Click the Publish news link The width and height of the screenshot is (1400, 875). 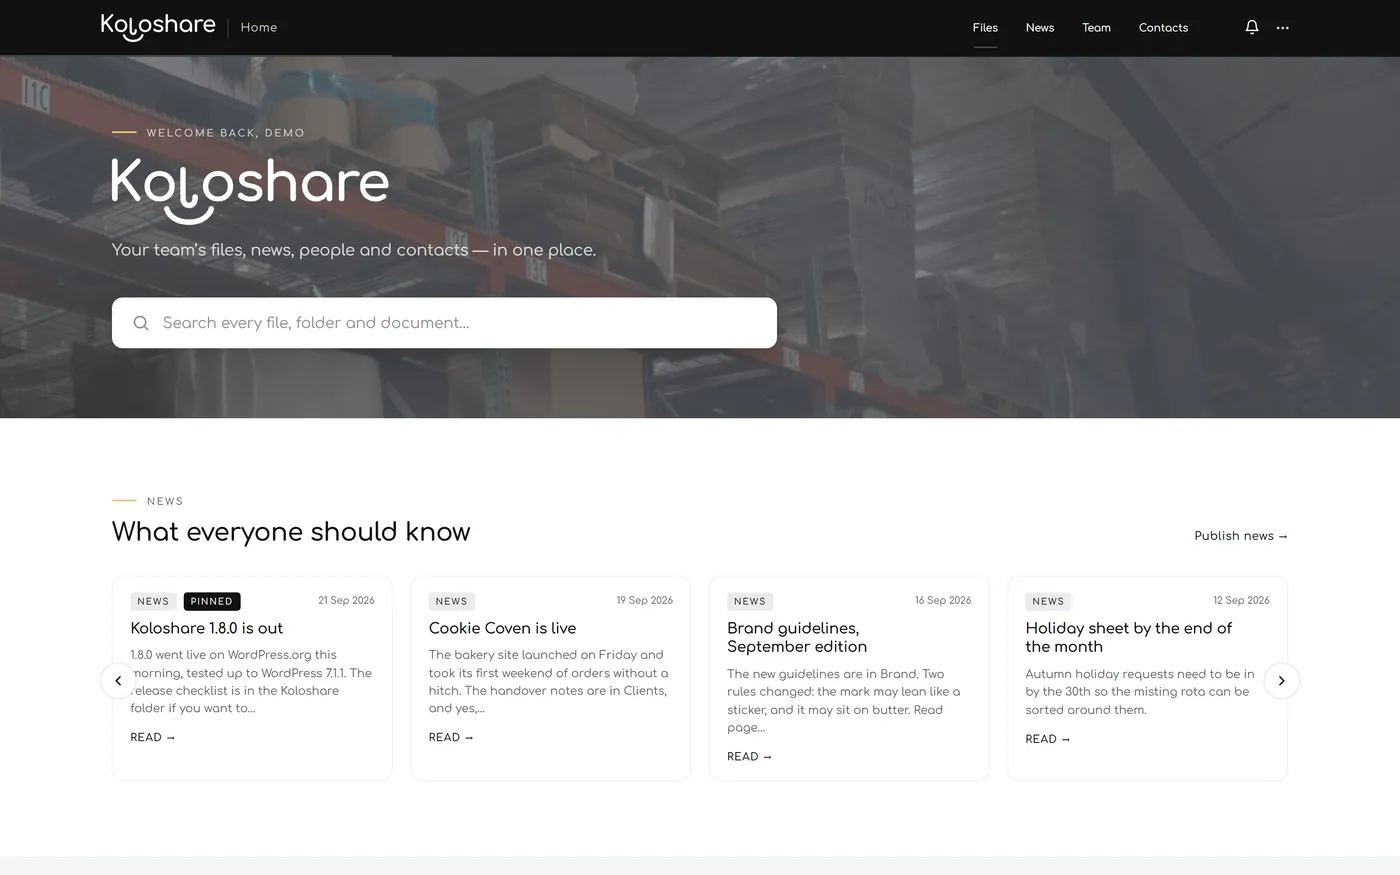point(1241,536)
